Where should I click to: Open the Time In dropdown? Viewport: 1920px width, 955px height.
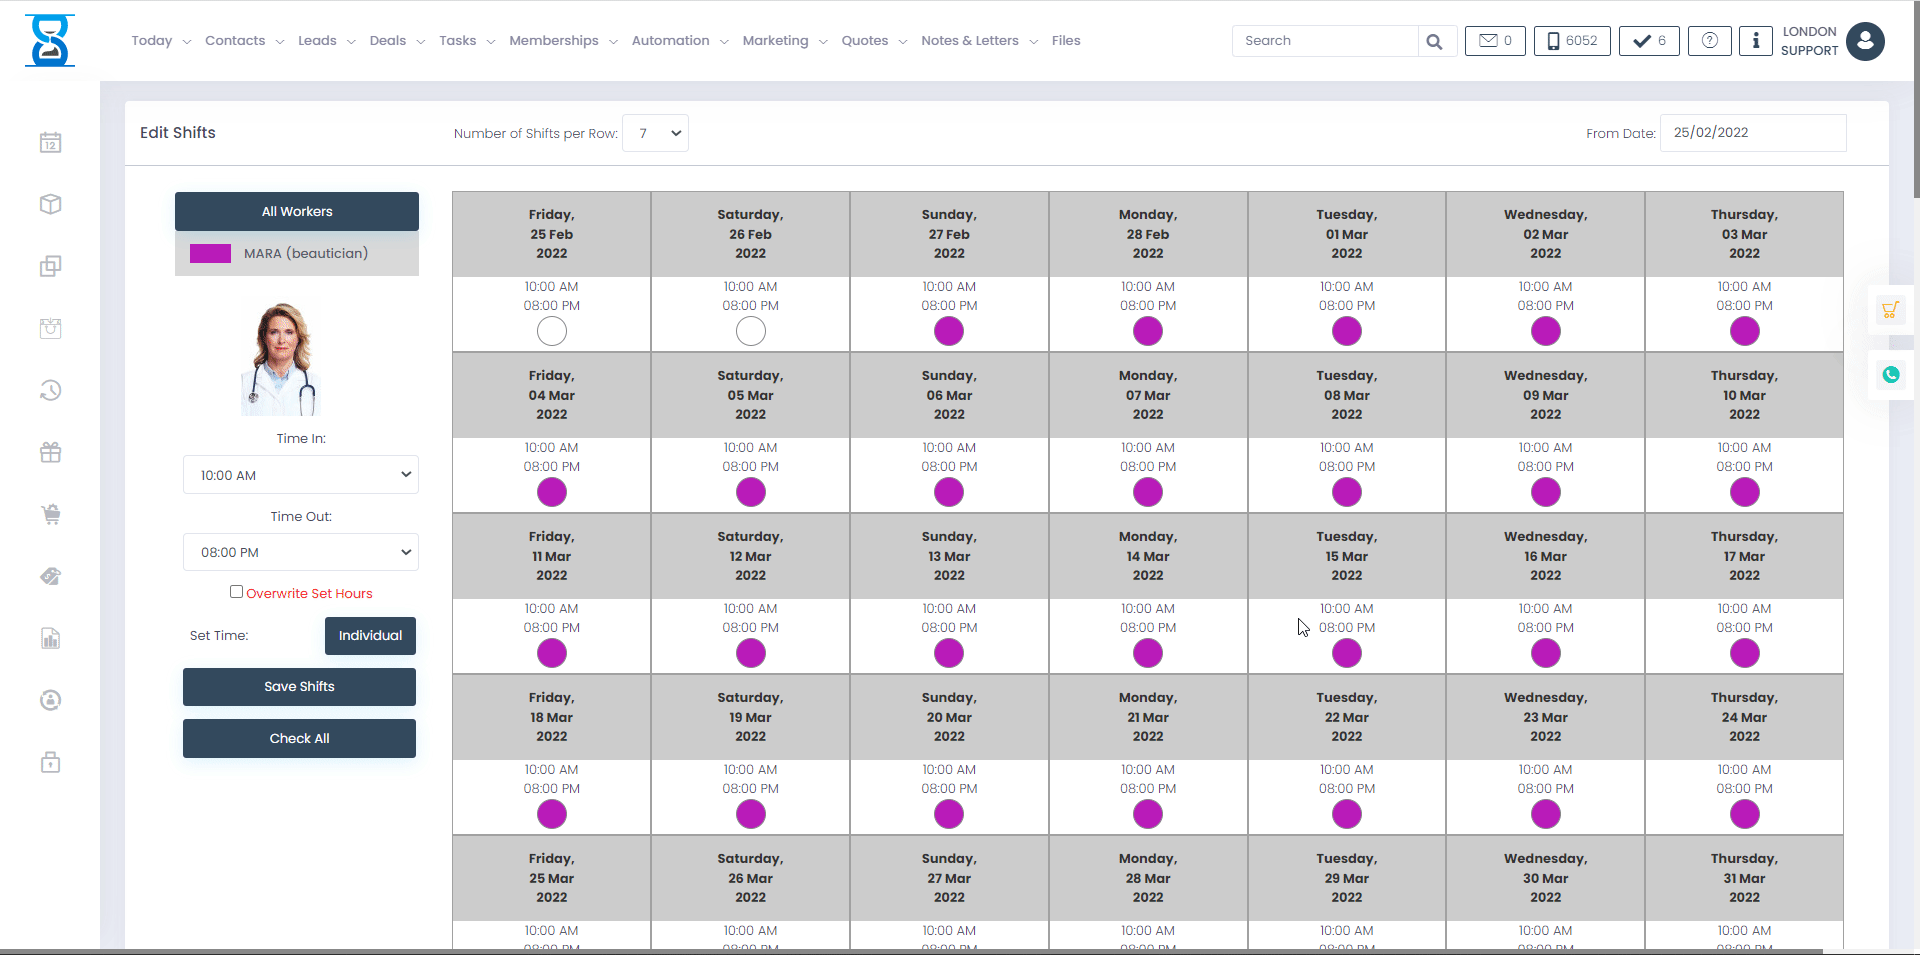coord(300,474)
